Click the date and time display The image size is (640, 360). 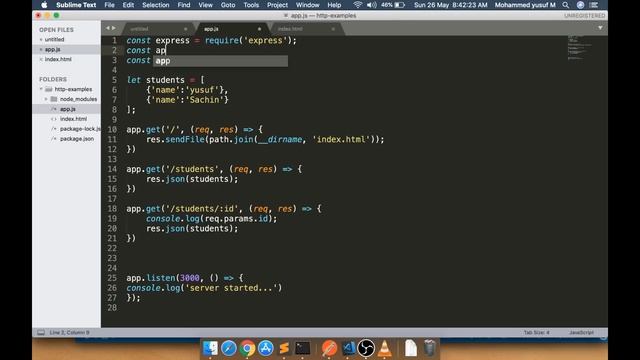click(x=451, y=5)
